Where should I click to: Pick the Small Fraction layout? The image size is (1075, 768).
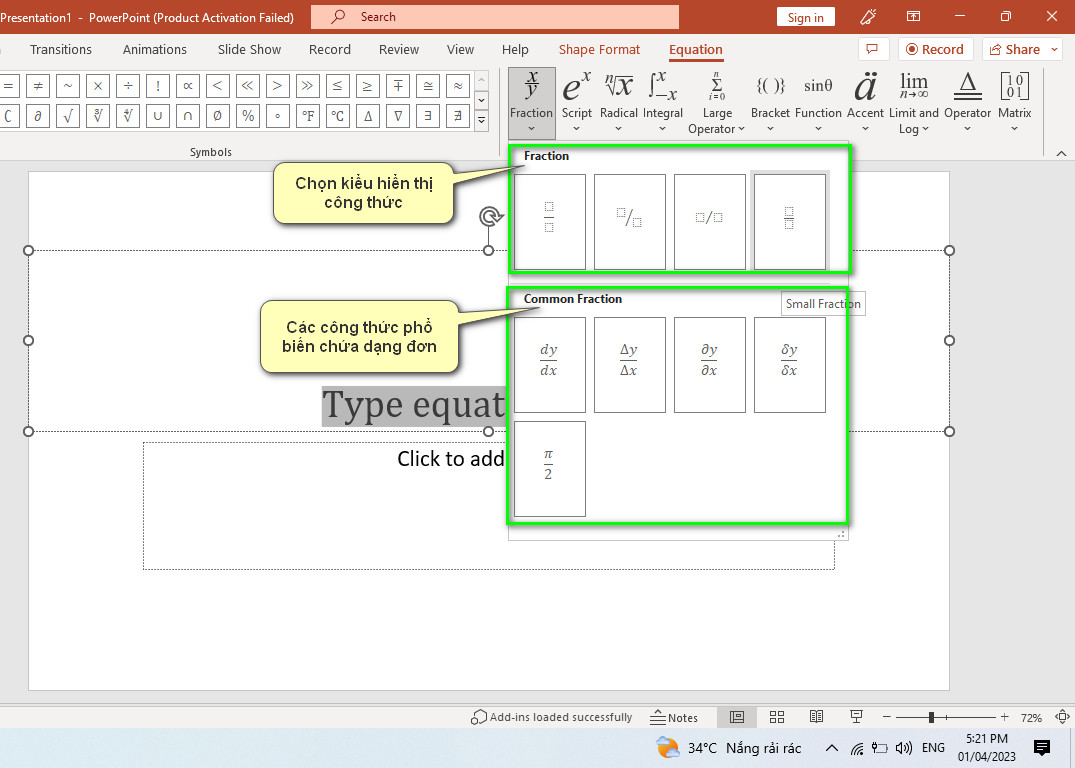click(x=790, y=221)
